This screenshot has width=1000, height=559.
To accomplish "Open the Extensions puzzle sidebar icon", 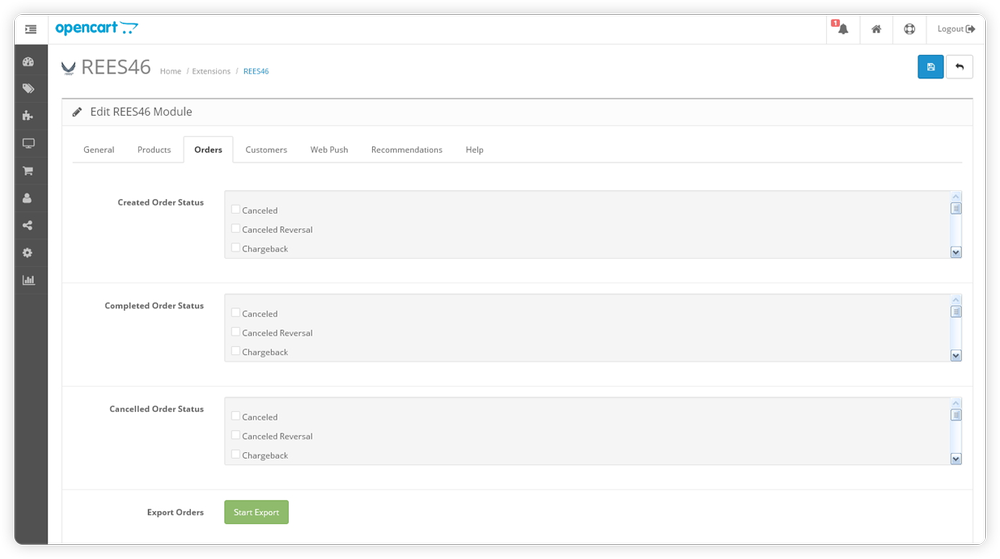I will coord(28,115).
